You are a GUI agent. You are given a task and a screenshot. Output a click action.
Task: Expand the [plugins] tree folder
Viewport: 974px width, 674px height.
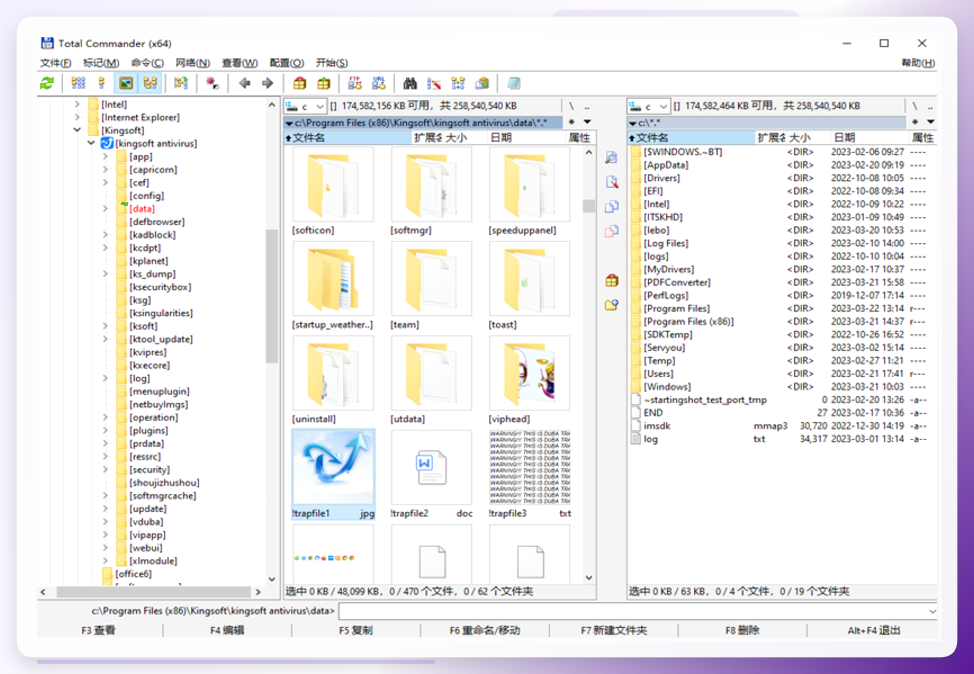point(105,430)
